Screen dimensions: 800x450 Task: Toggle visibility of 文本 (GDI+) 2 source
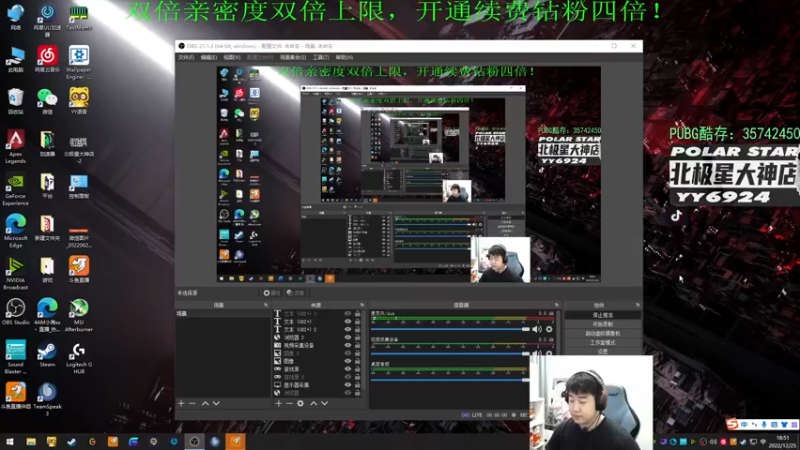(x=348, y=330)
